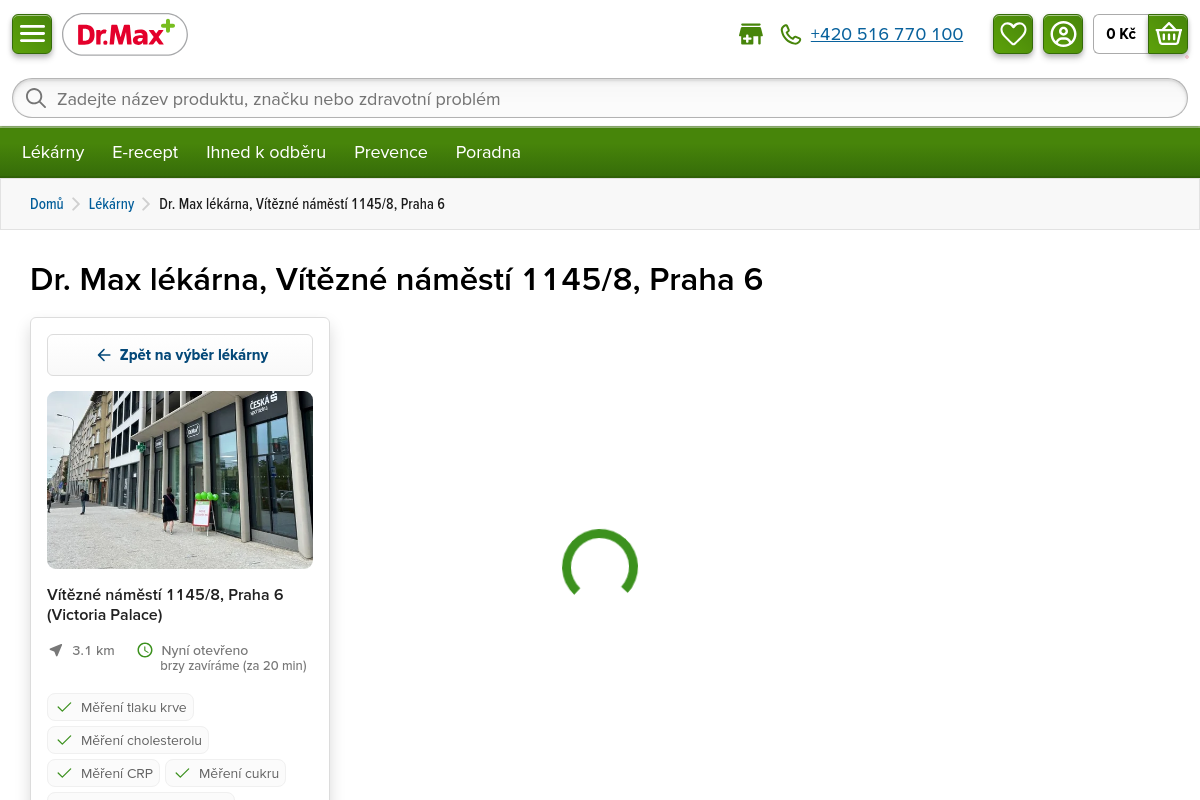Click the Nyní otevřeno status text
Screen dimensions: 1200x800
tap(205, 650)
